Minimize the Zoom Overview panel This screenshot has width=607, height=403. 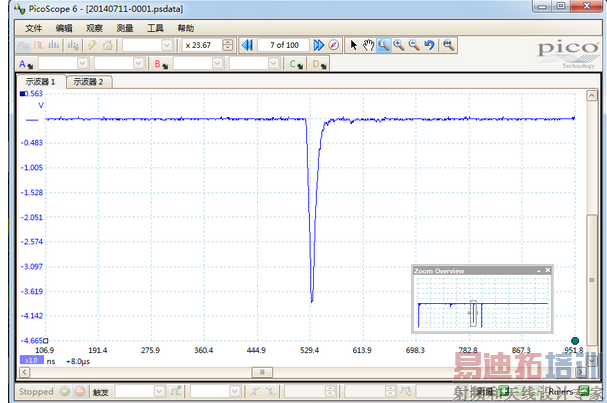[538, 271]
